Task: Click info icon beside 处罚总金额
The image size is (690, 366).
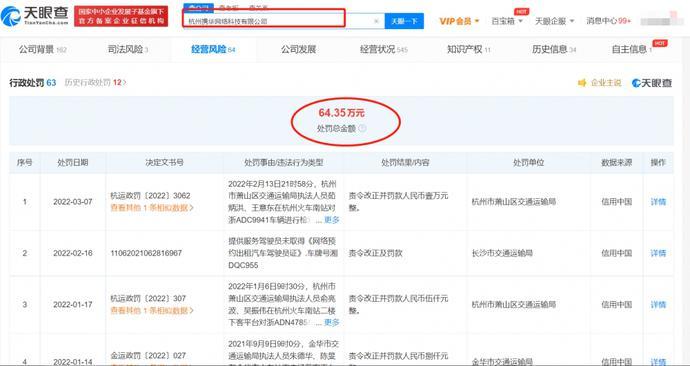Action: point(362,128)
